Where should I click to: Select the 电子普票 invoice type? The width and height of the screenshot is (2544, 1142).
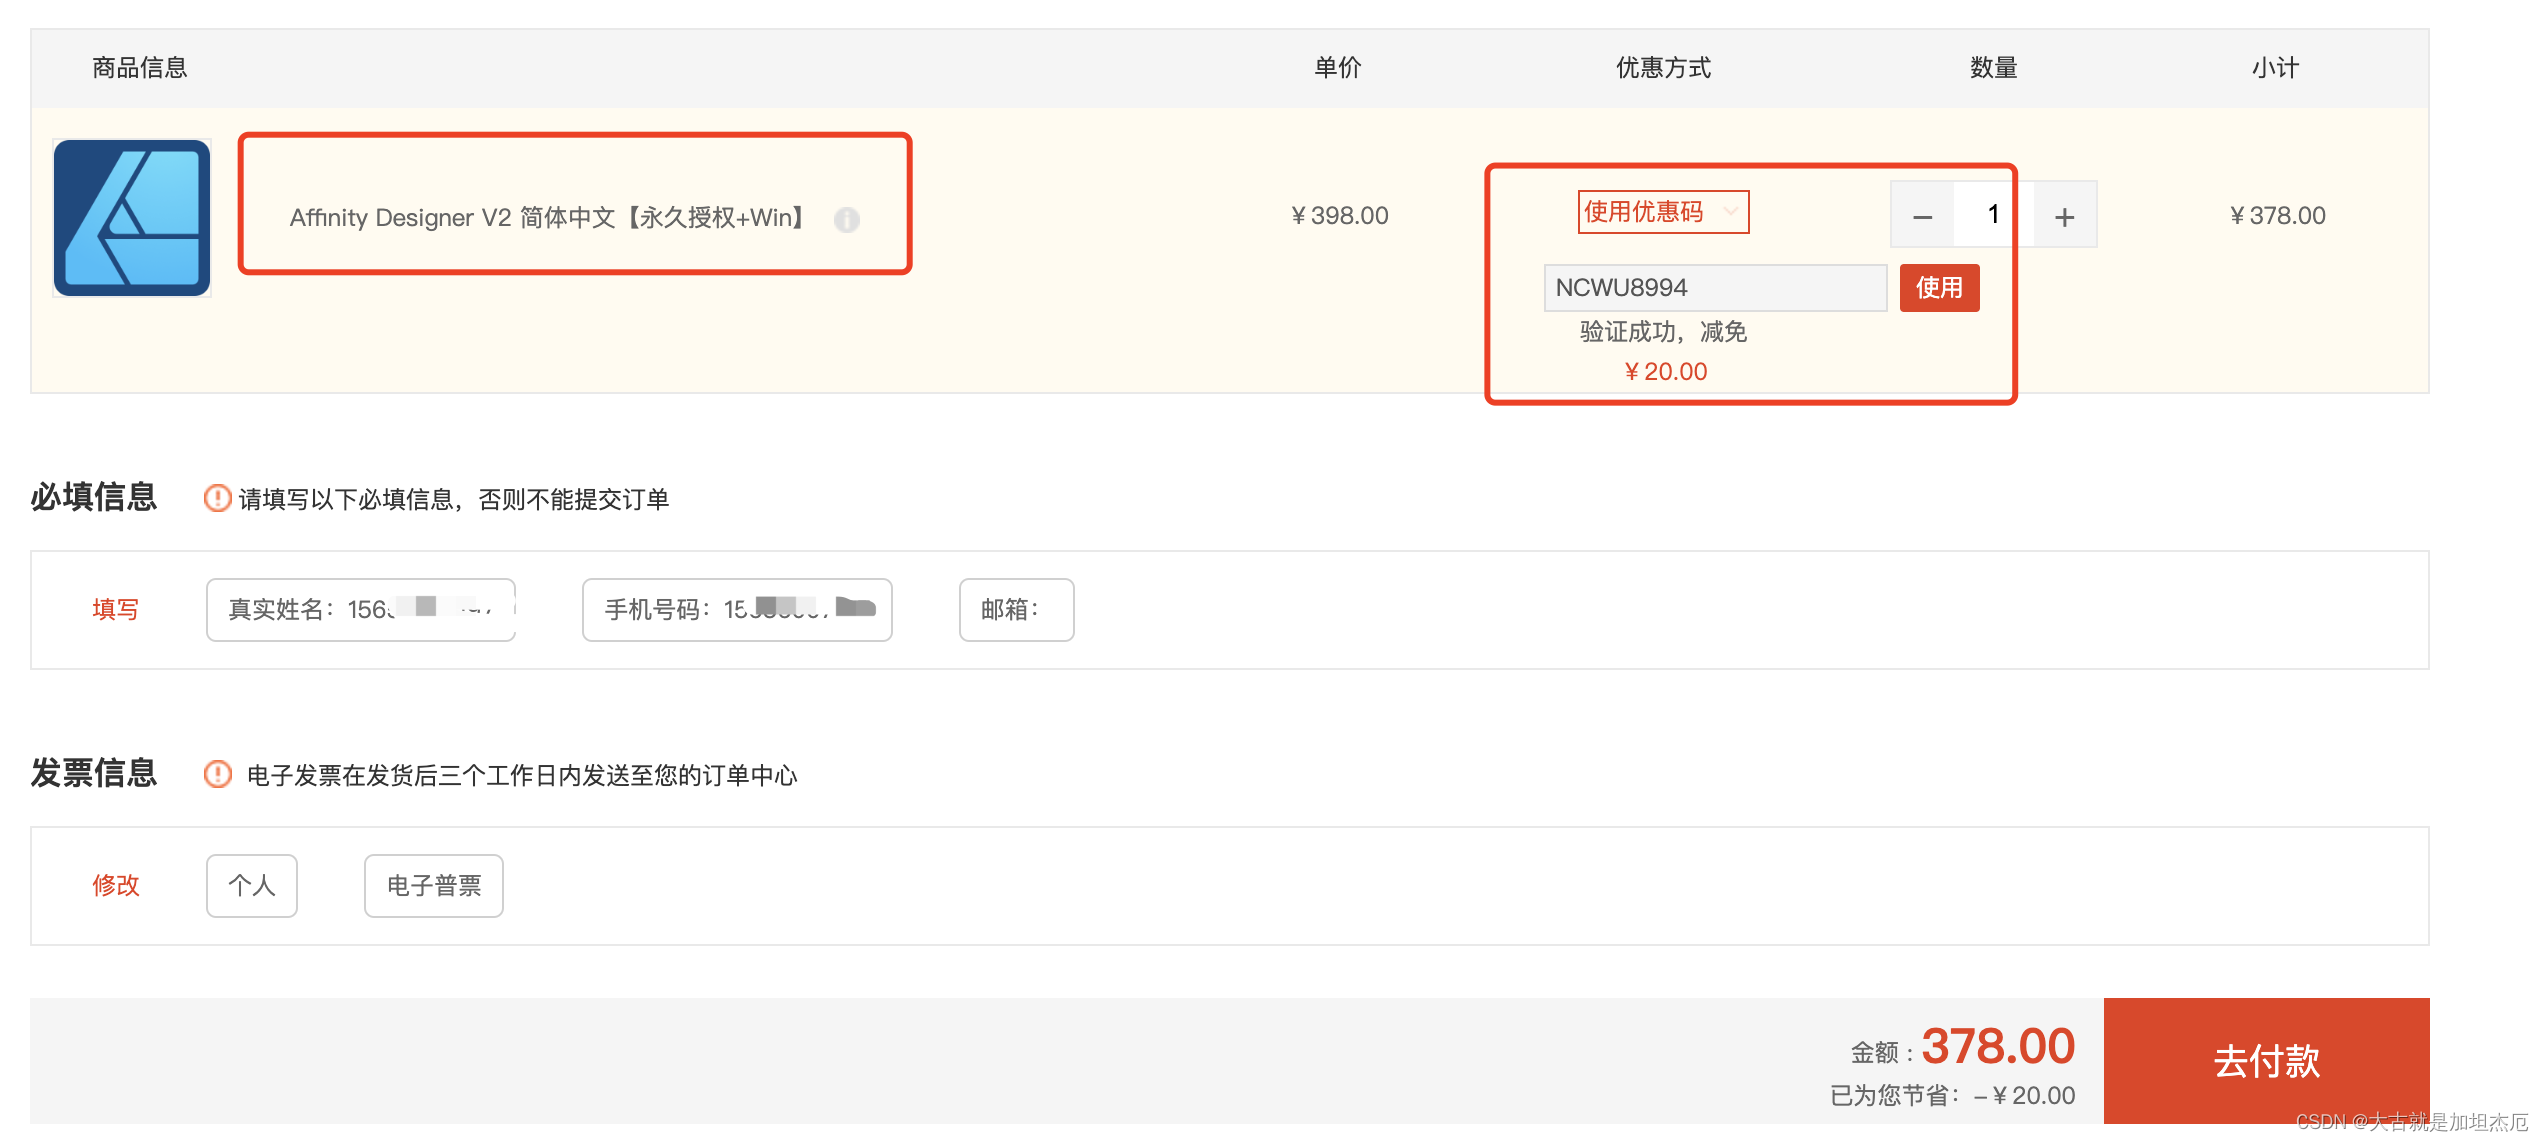(x=434, y=885)
